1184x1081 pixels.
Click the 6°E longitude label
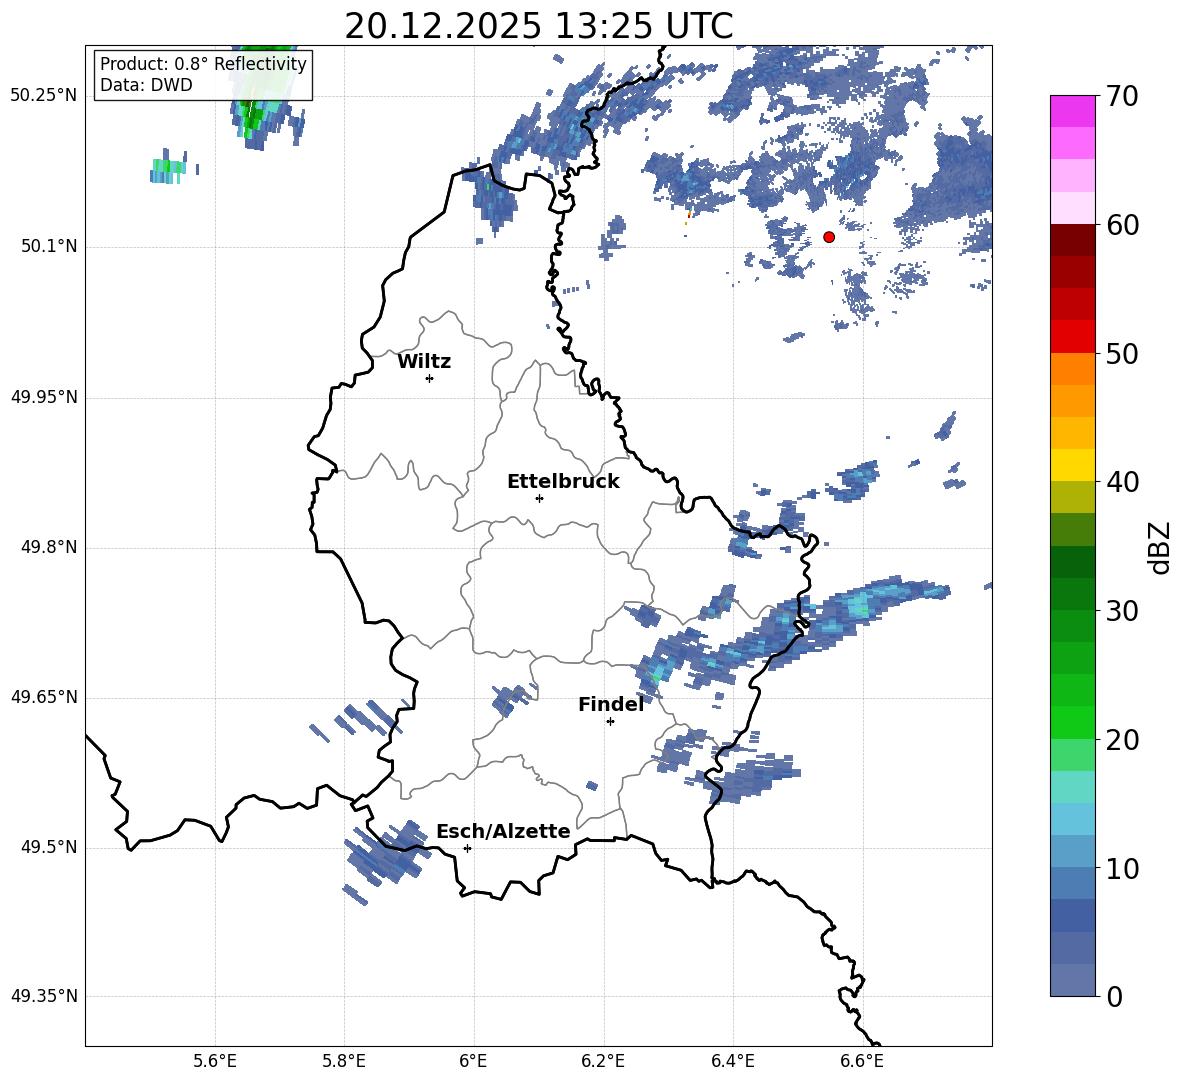tap(473, 1061)
